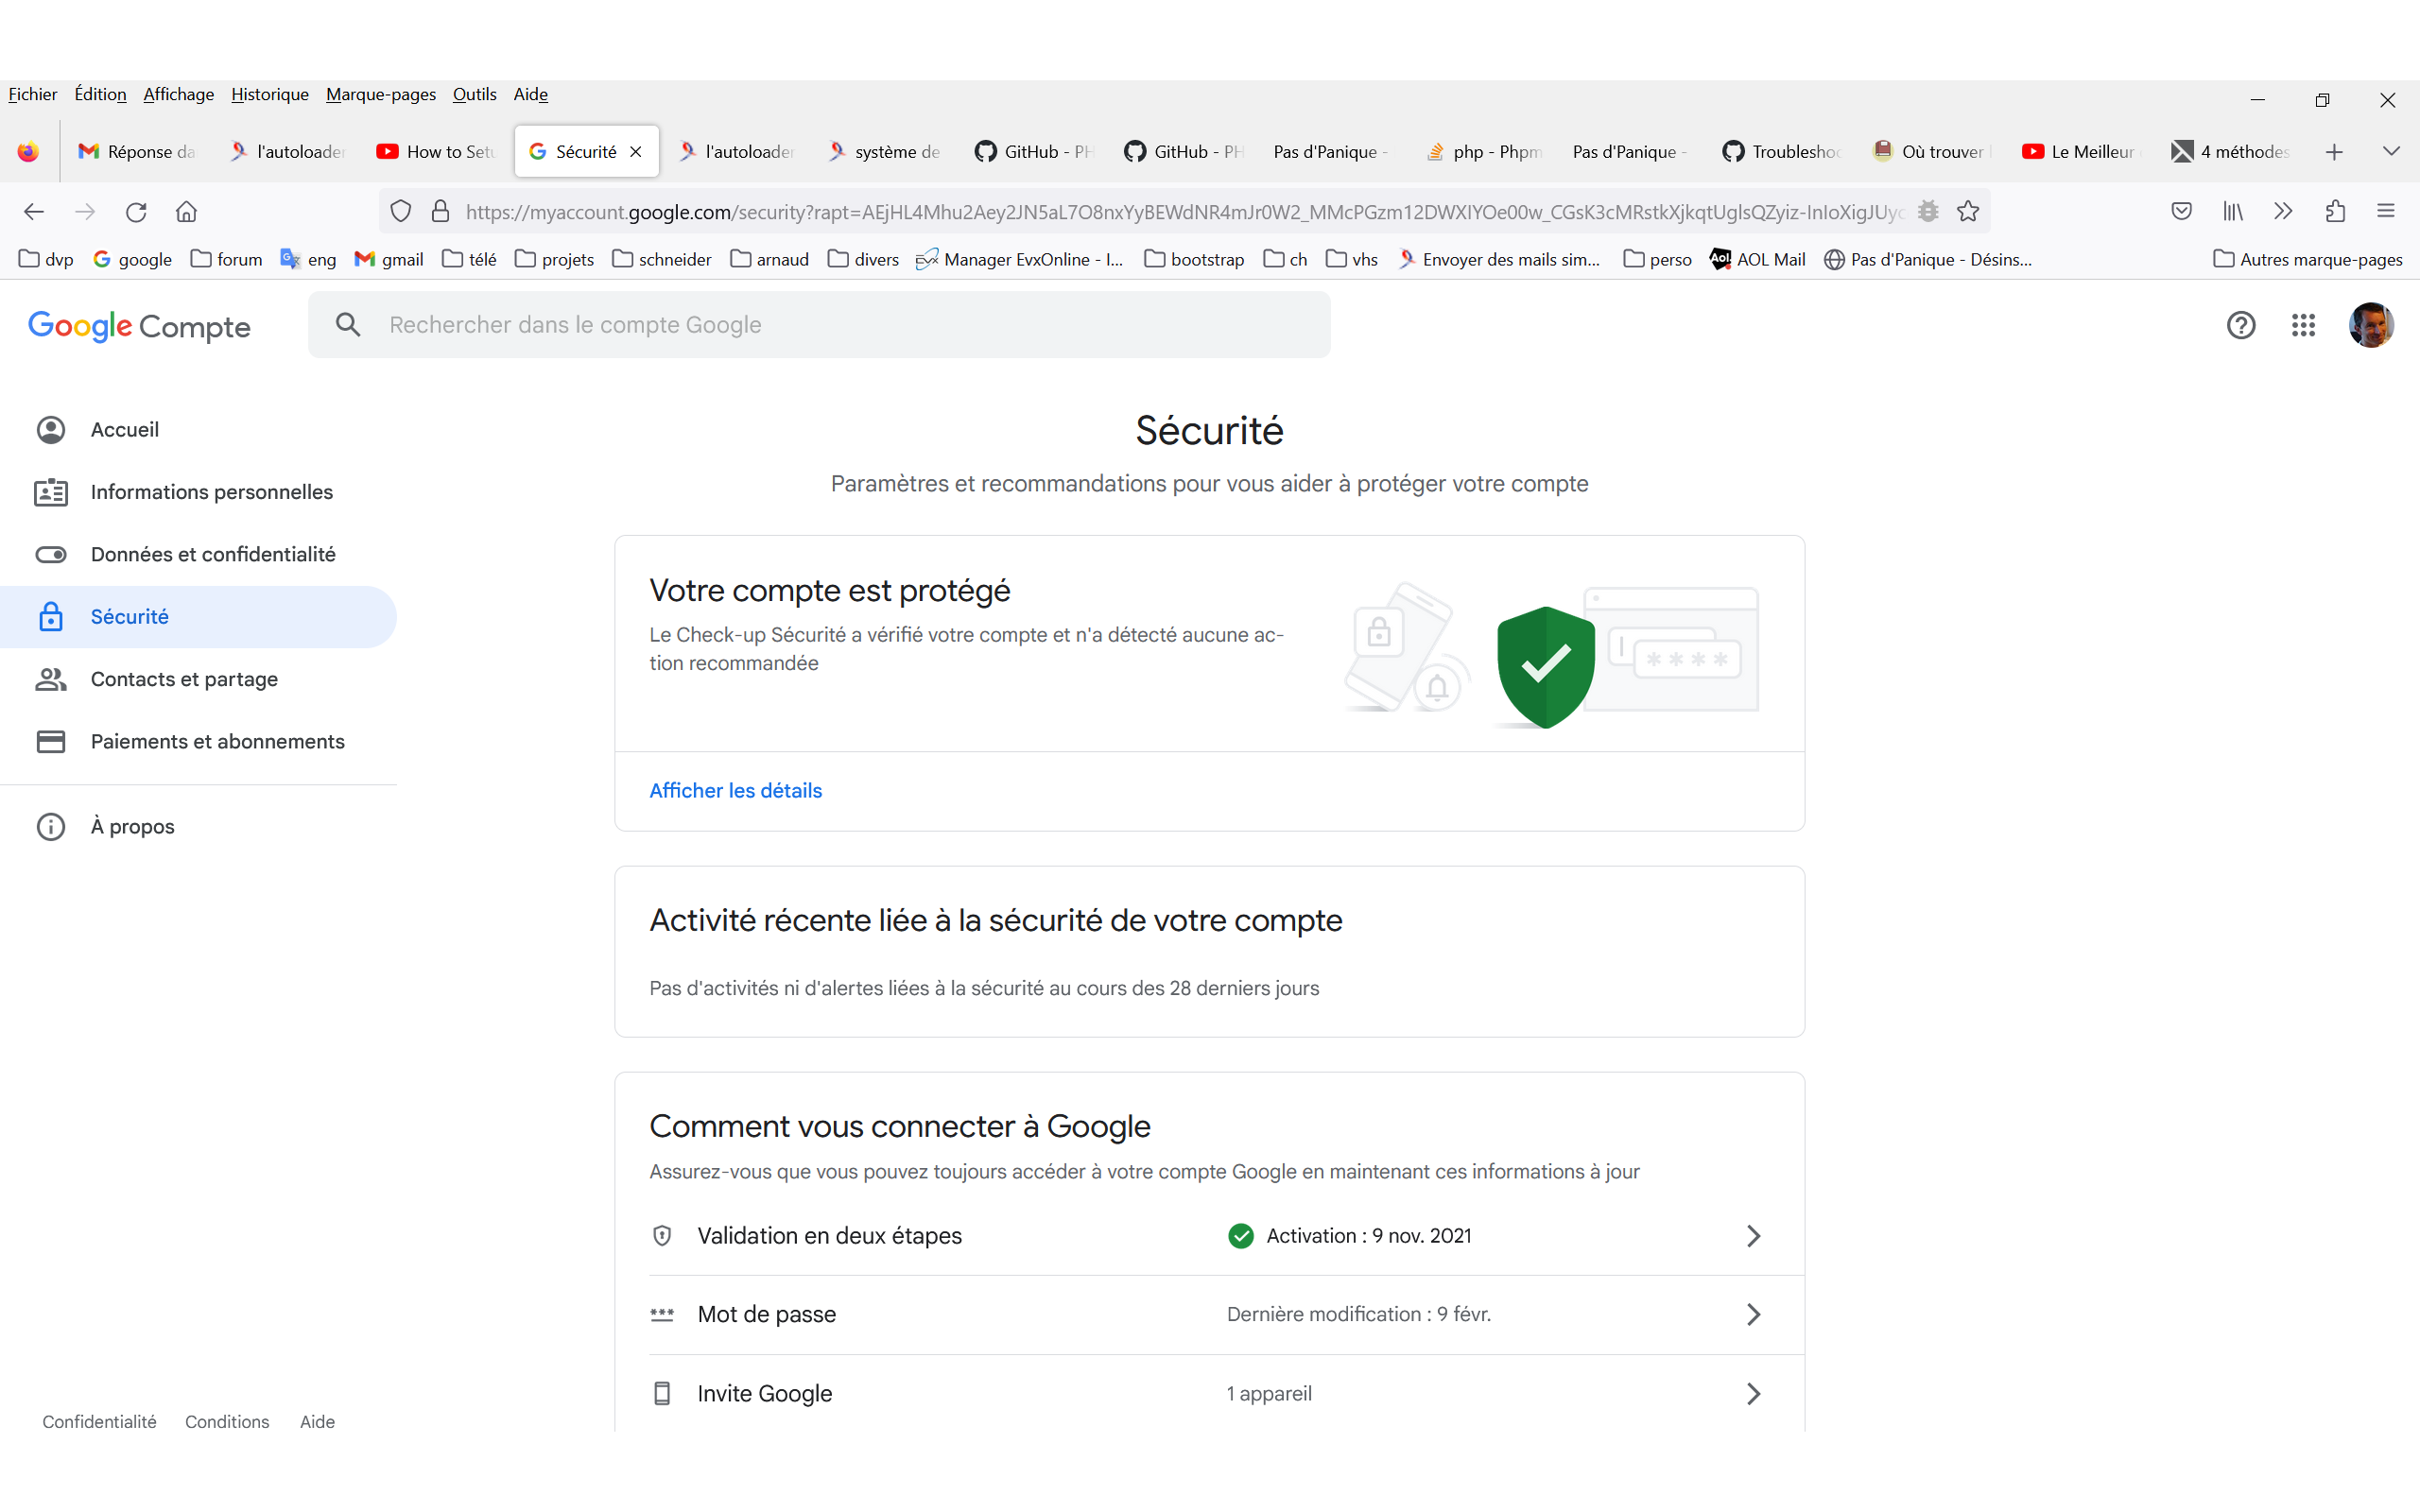Viewport: 2420px width, 1512px height.
Task: Open the Marque-pages menu
Action: click(381, 95)
